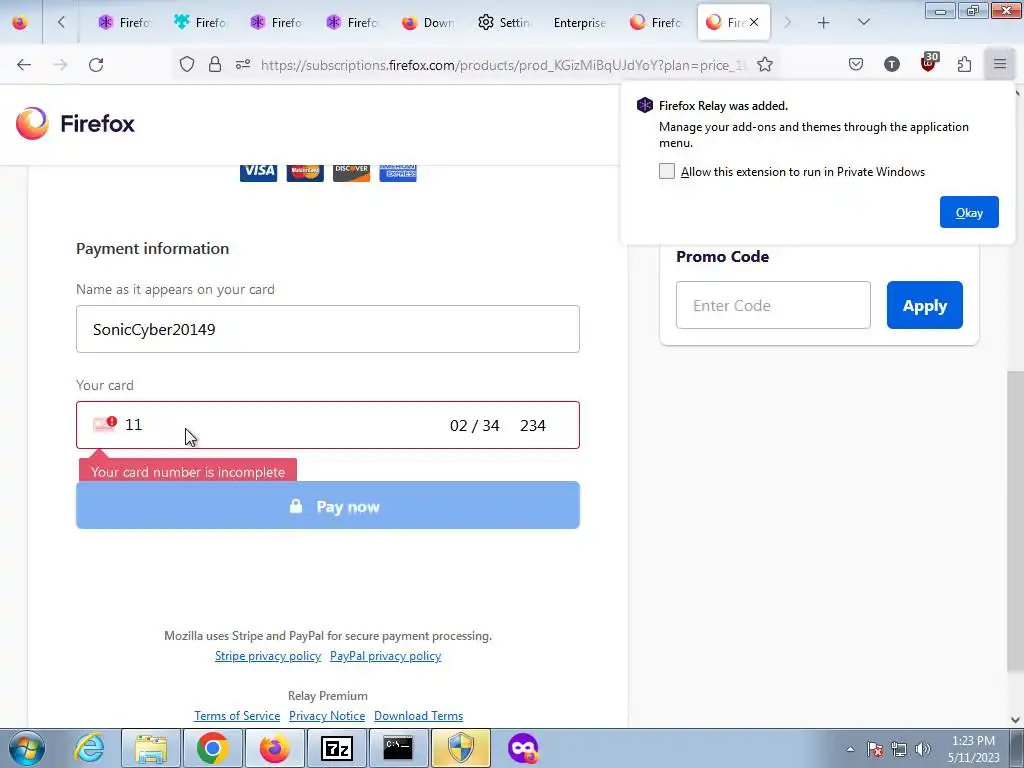Click Okay in Firefox Relay notification
Image resolution: width=1024 pixels, height=768 pixels.
(969, 212)
